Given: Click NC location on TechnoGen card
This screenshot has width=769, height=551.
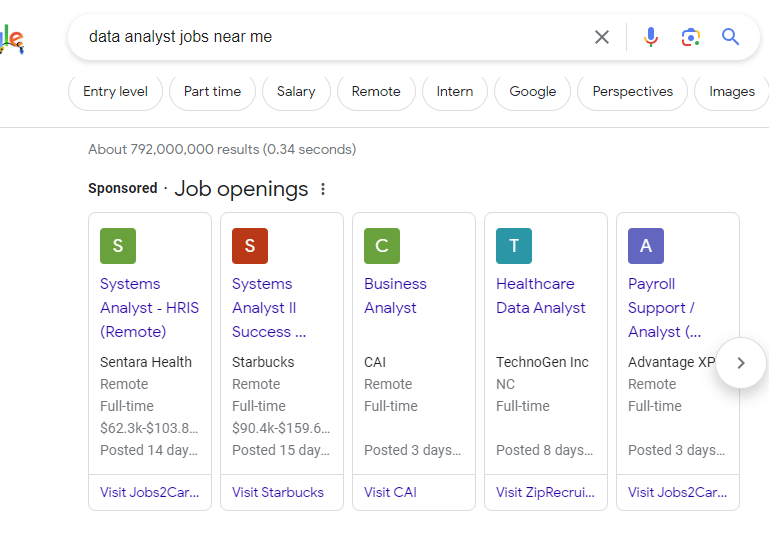Looking at the screenshot, I should click(x=505, y=384).
